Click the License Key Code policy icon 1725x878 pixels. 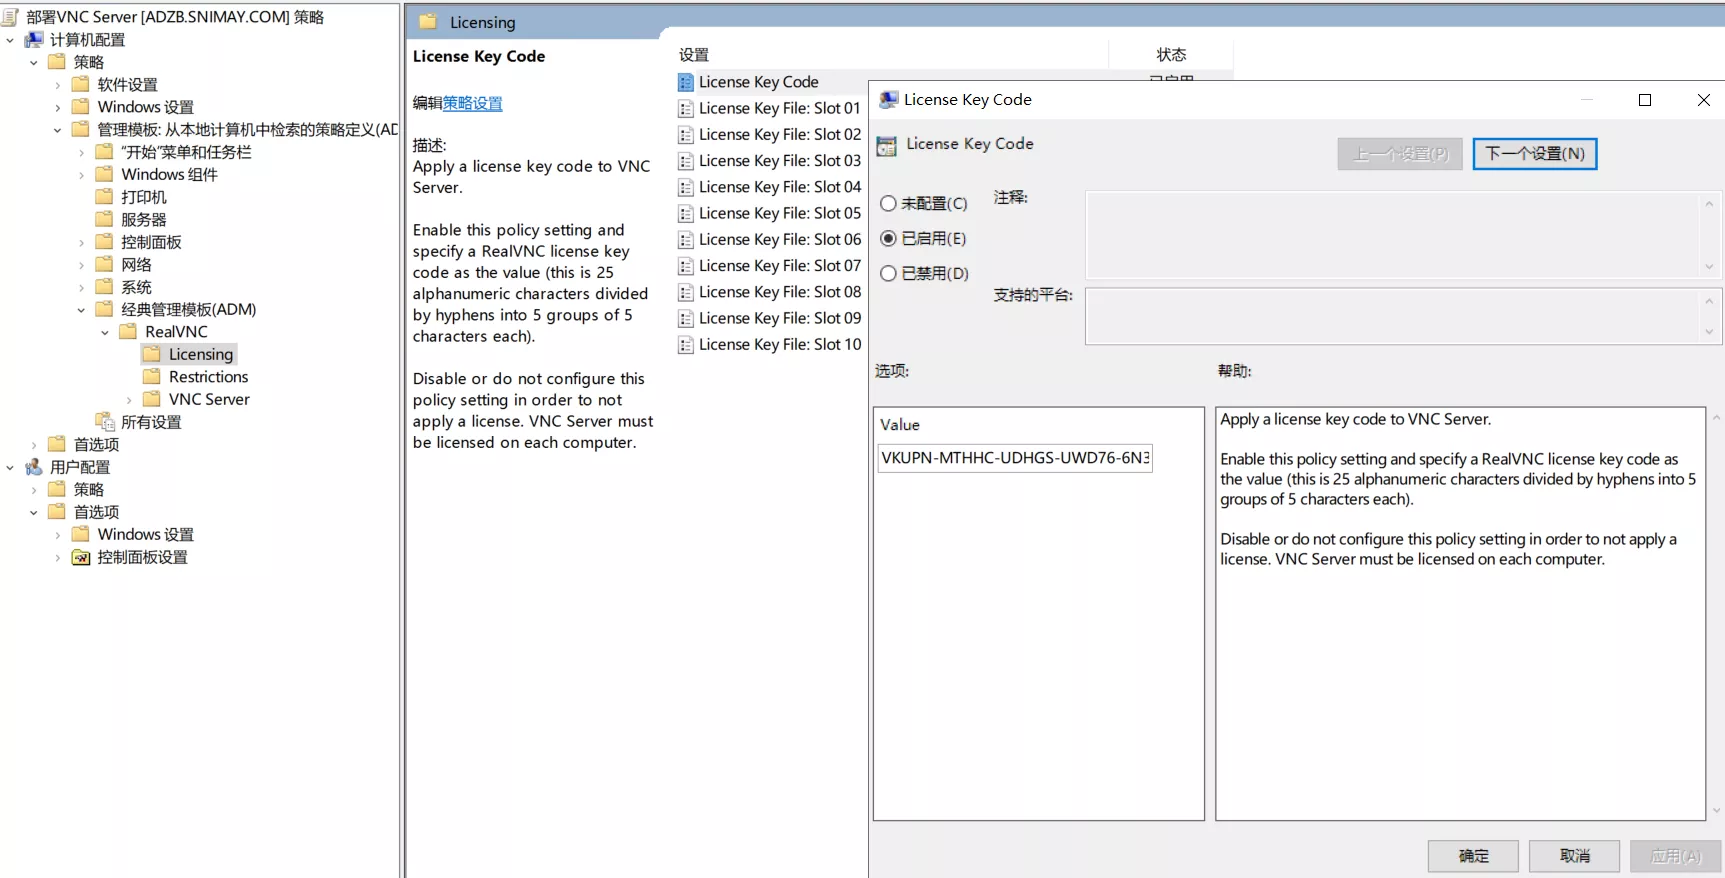pyautogui.click(x=686, y=82)
